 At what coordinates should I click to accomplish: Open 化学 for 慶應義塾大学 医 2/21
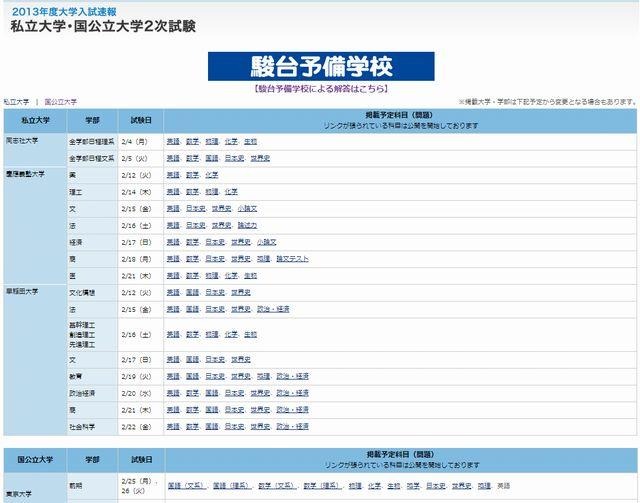coord(231,276)
